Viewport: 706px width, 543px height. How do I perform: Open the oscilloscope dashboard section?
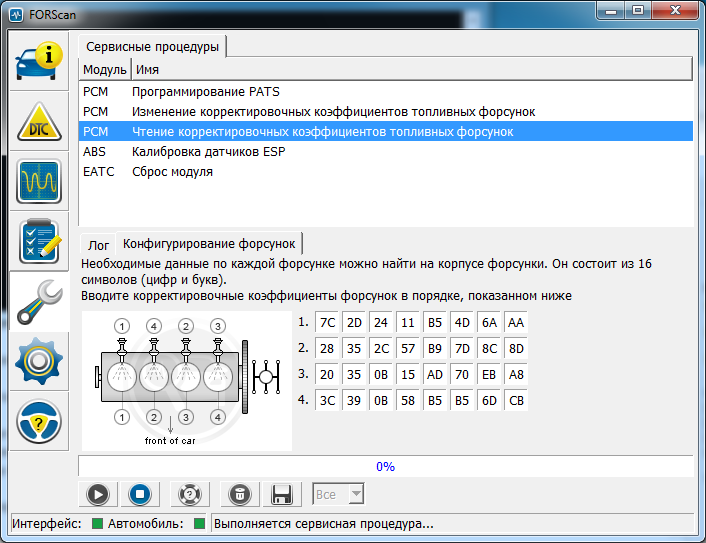click(x=39, y=181)
